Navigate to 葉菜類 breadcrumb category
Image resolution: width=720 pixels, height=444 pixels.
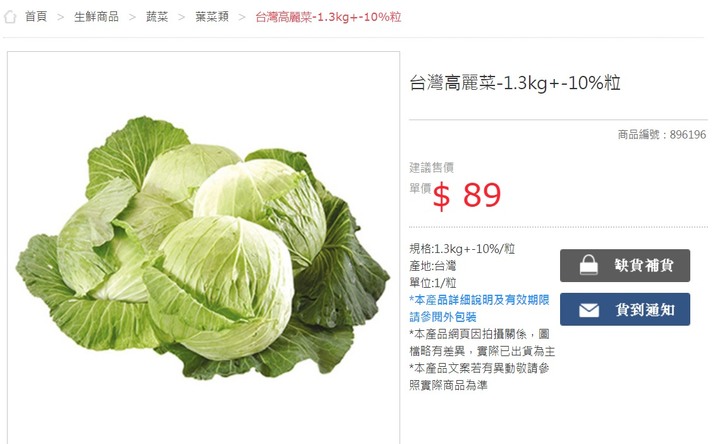click(x=212, y=17)
